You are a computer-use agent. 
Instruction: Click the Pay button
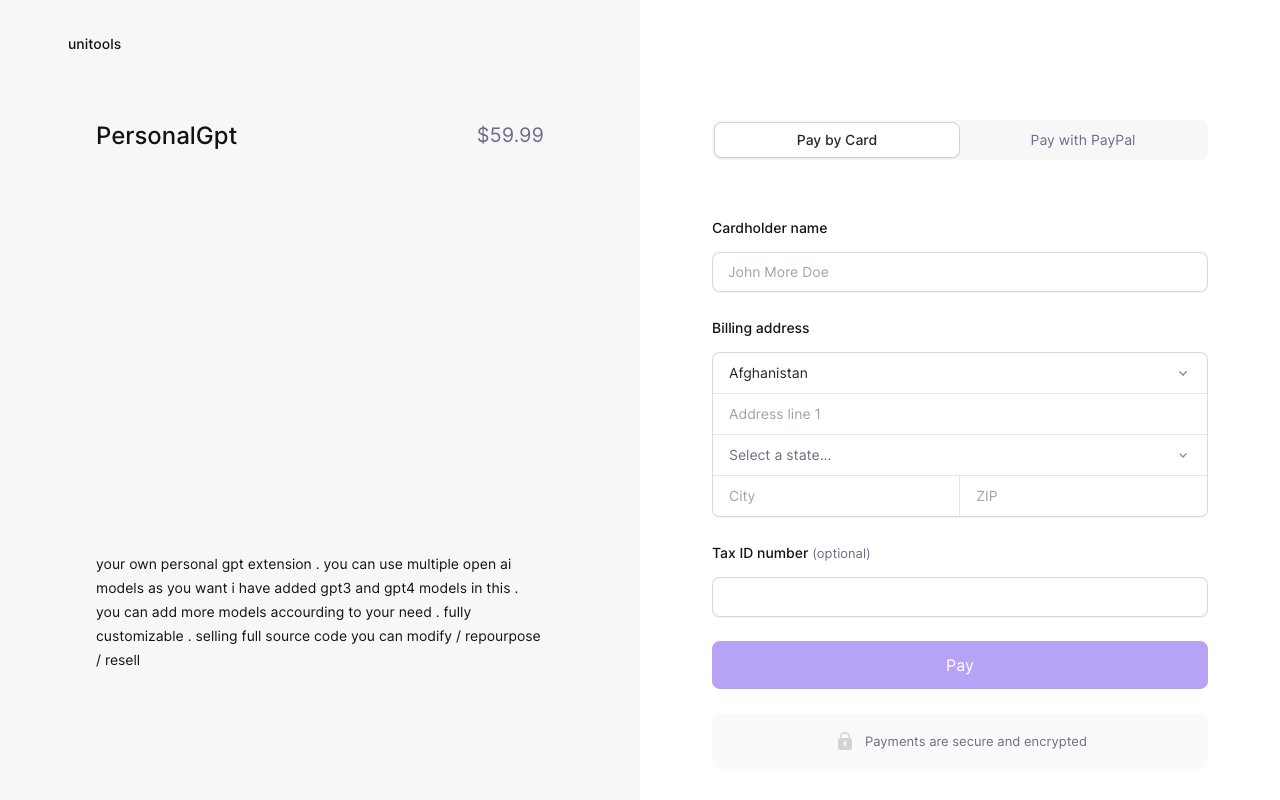tap(960, 665)
